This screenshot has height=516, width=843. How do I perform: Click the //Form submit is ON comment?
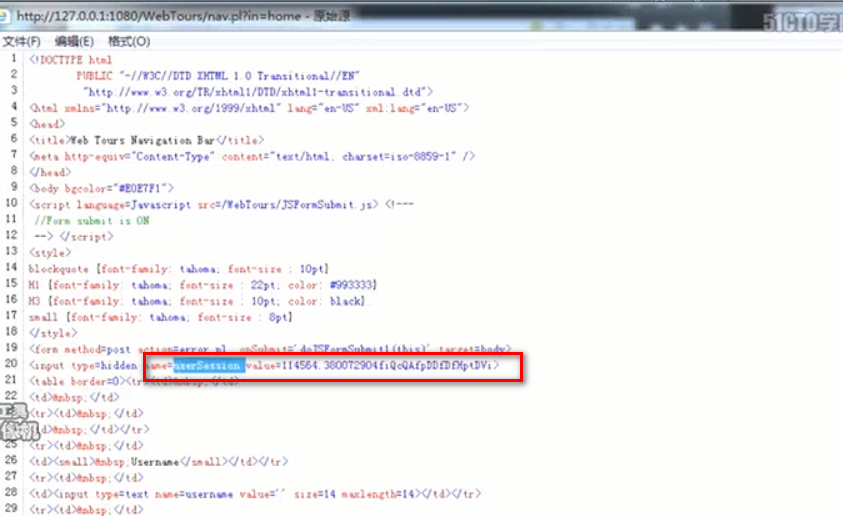tap(92, 221)
